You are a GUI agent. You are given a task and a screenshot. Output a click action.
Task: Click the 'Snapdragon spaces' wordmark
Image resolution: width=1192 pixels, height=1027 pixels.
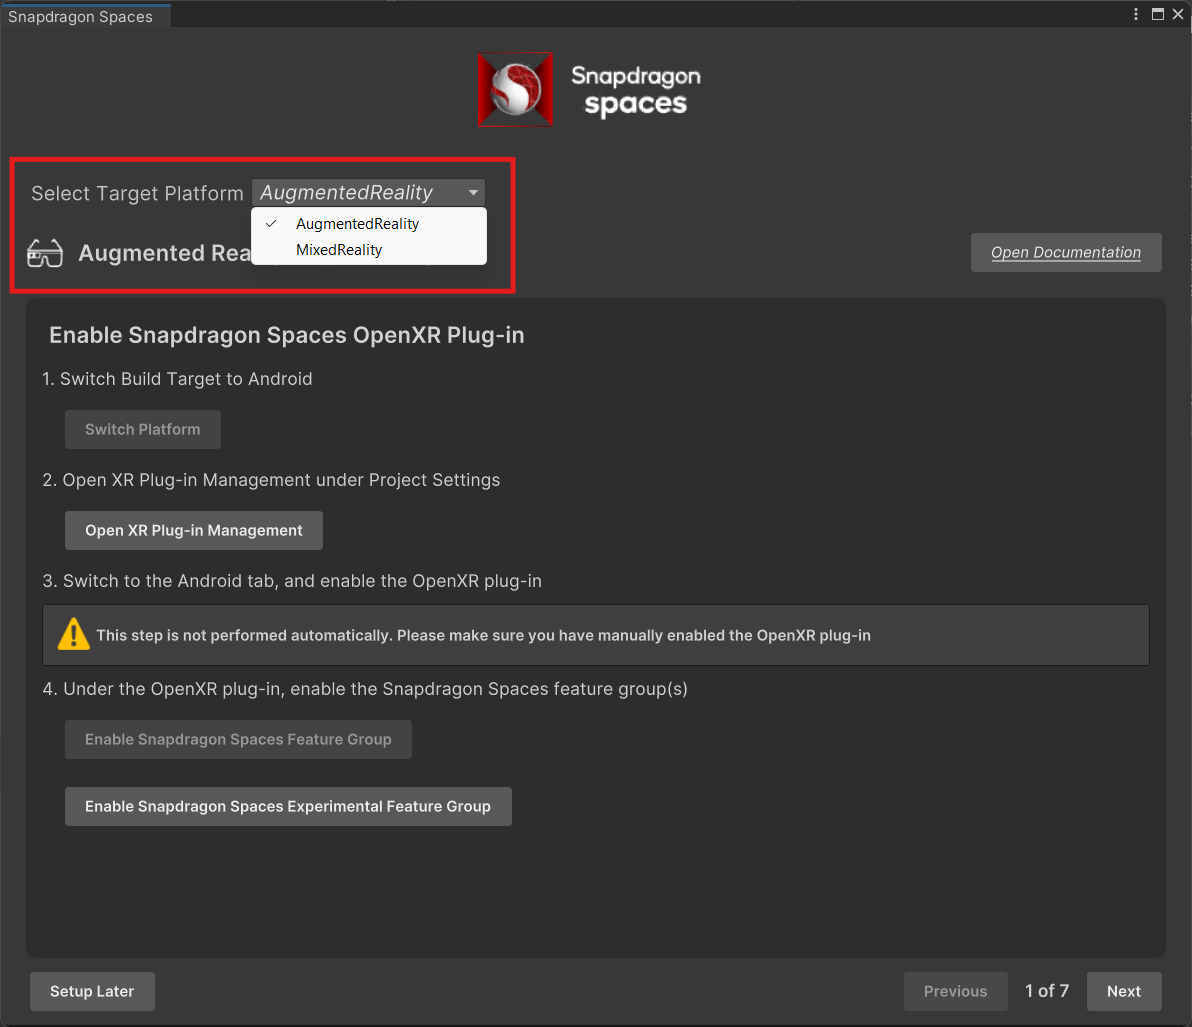click(636, 90)
